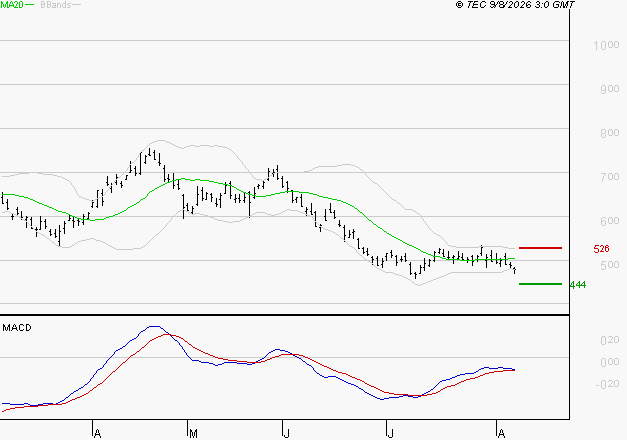Select the green support level line
The image size is (627, 440).
[540, 284]
